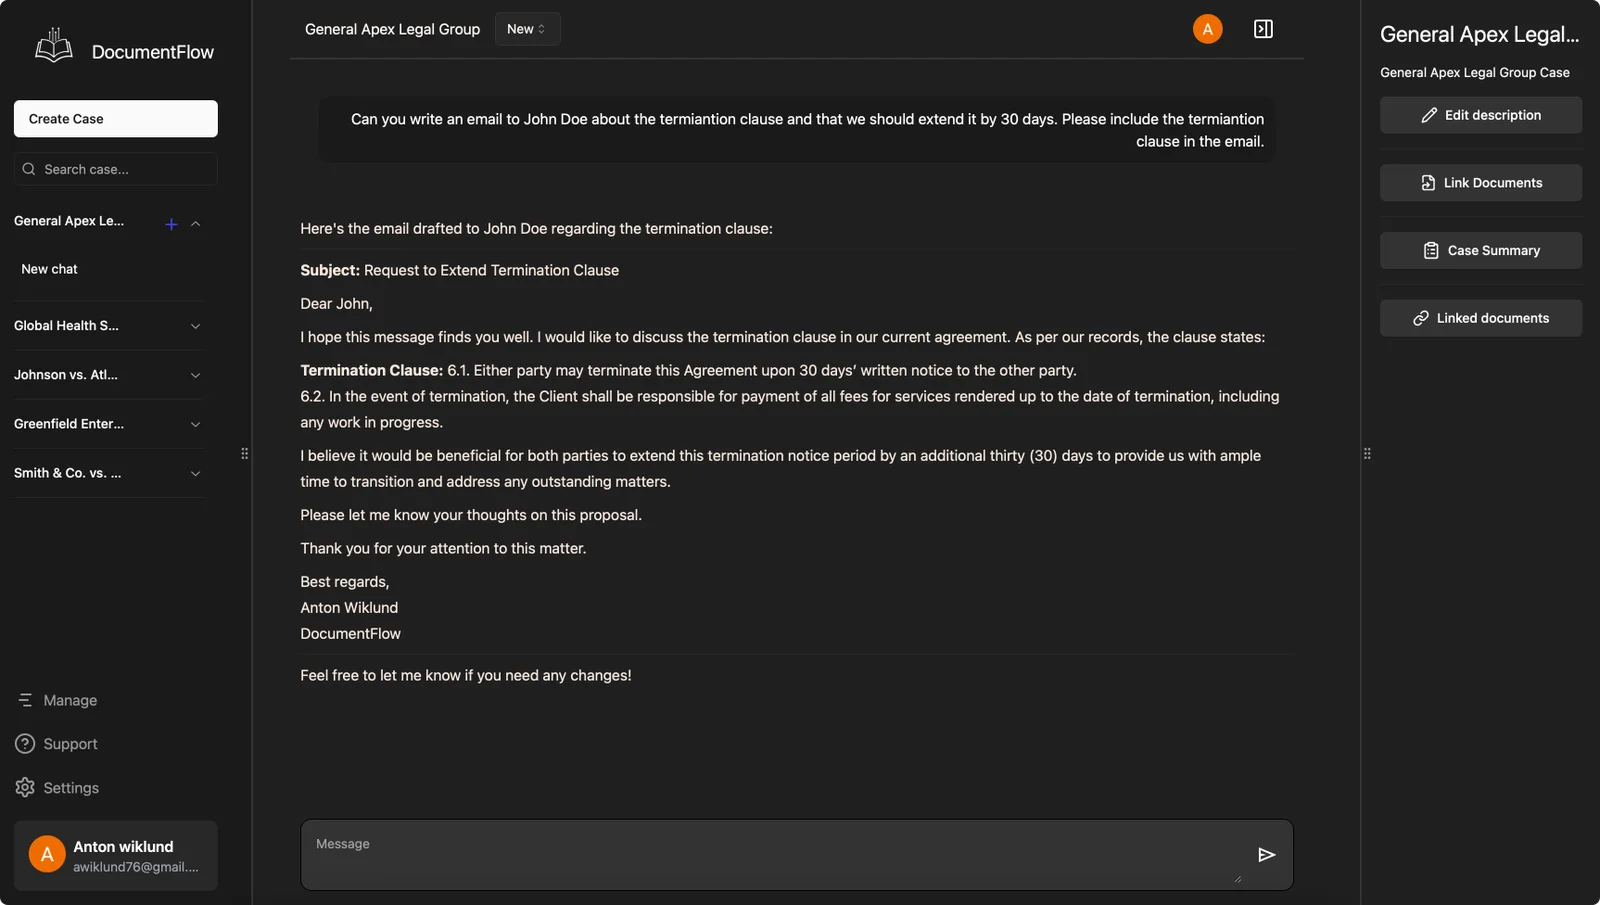Open the Case Summary panel

click(1480, 251)
